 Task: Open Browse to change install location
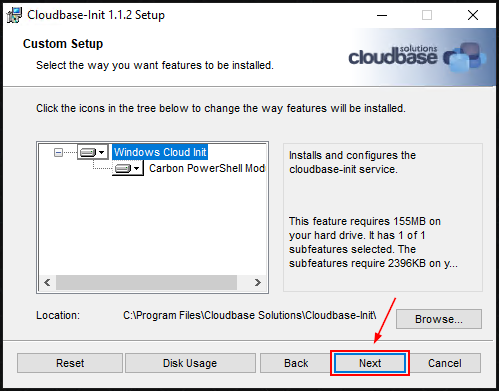pyautogui.click(x=439, y=319)
